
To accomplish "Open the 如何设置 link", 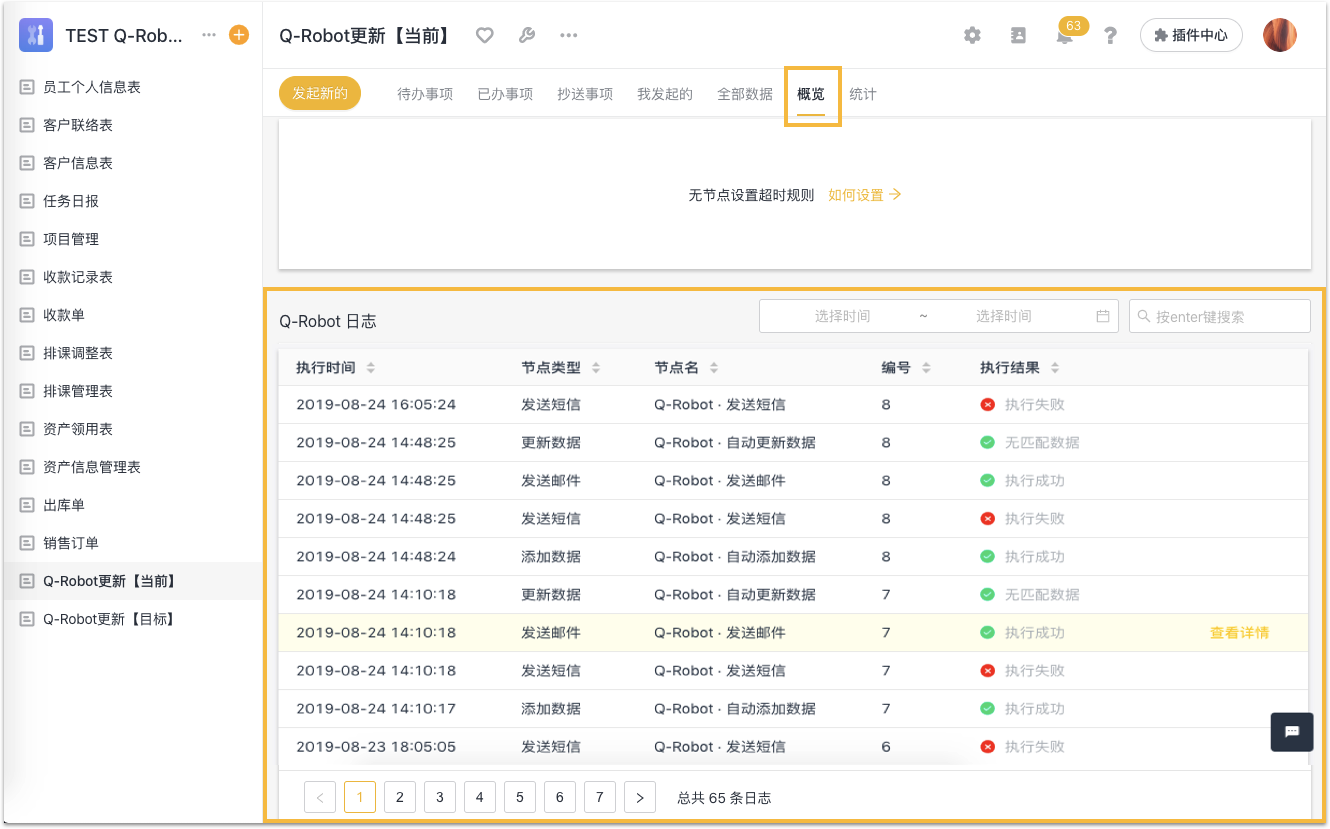I will pyautogui.click(x=865, y=195).
